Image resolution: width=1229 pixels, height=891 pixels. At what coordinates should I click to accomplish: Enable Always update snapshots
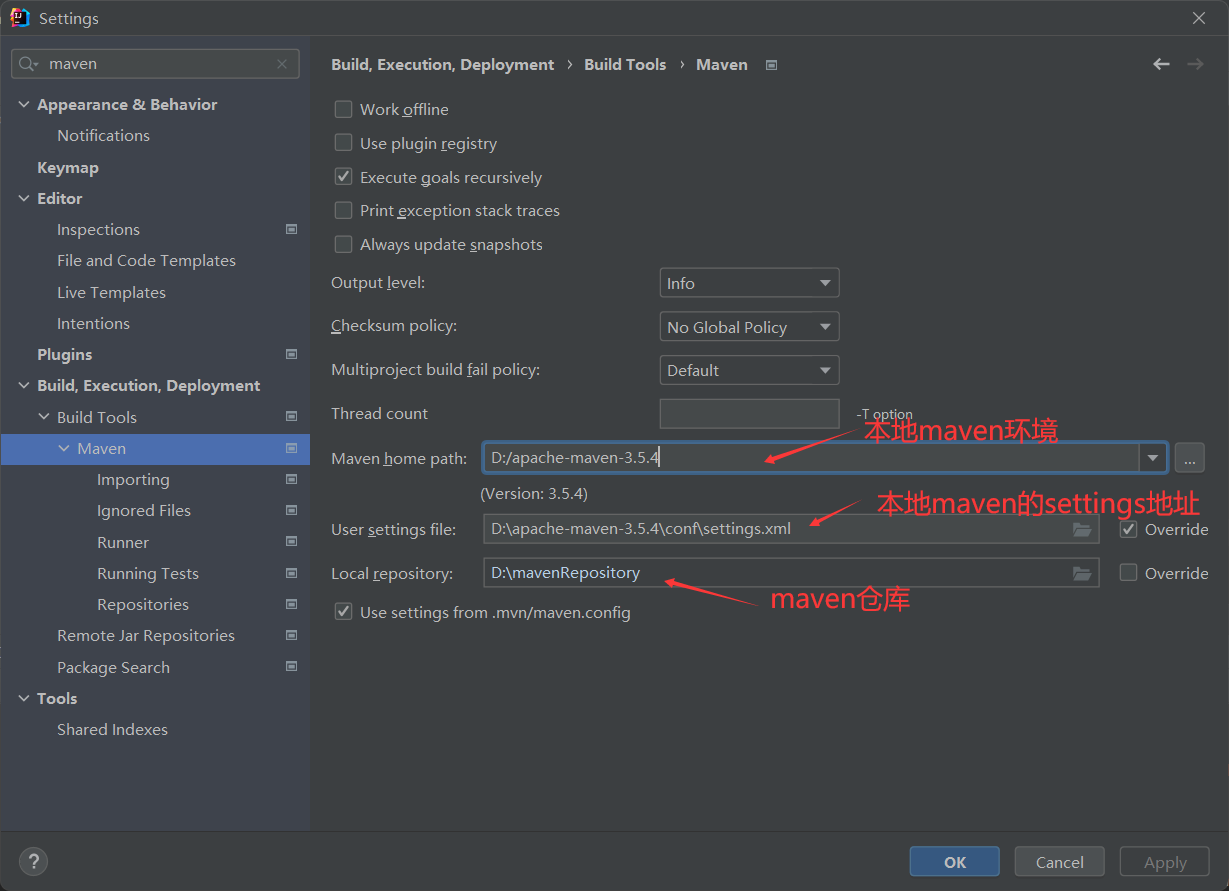[x=343, y=244]
